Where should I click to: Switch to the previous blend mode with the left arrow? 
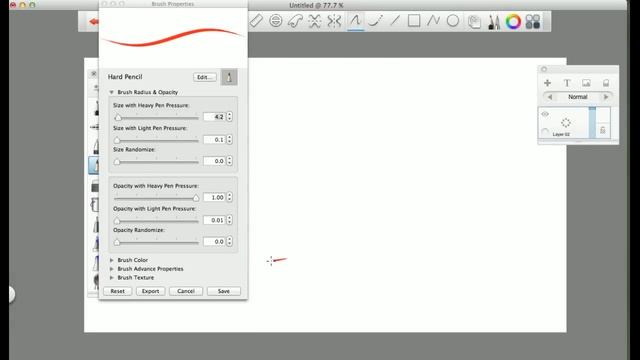tap(550, 97)
